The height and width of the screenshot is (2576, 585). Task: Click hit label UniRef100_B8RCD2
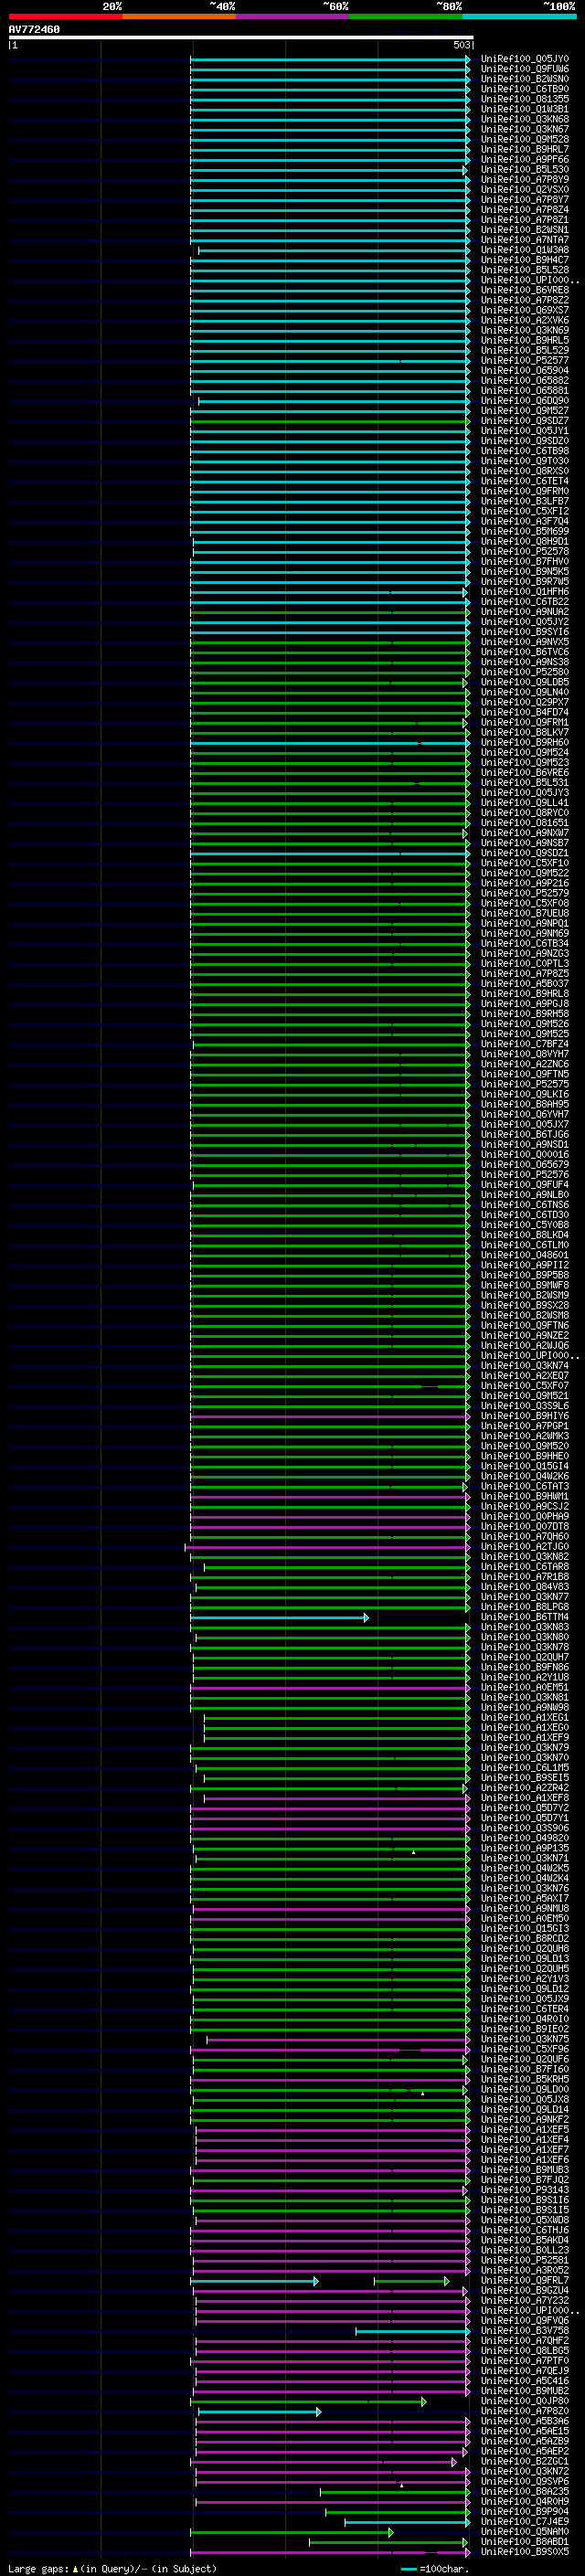point(524,1938)
